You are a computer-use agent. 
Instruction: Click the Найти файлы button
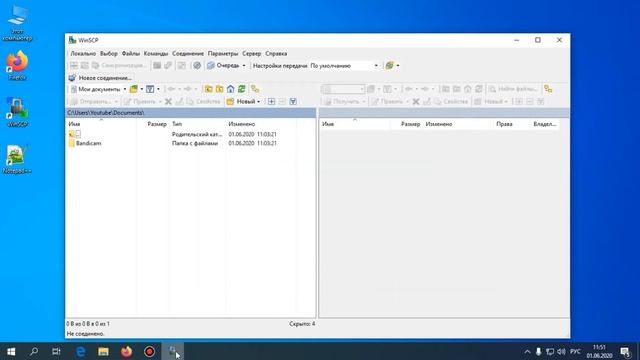(x=513, y=89)
